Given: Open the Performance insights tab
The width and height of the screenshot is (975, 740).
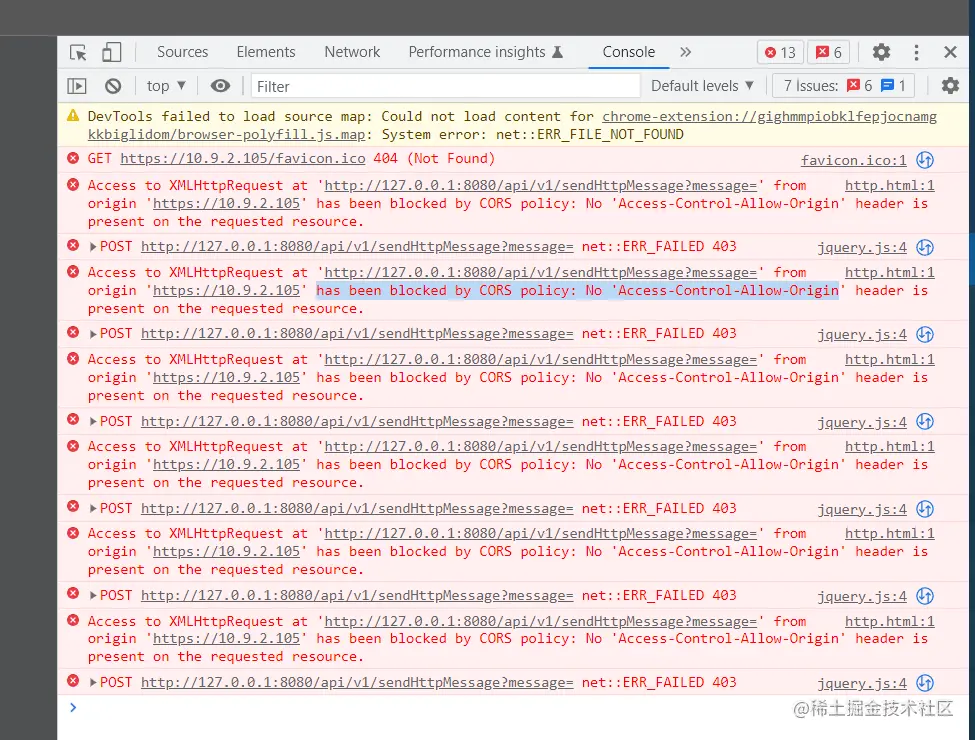Looking at the screenshot, I should (486, 52).
